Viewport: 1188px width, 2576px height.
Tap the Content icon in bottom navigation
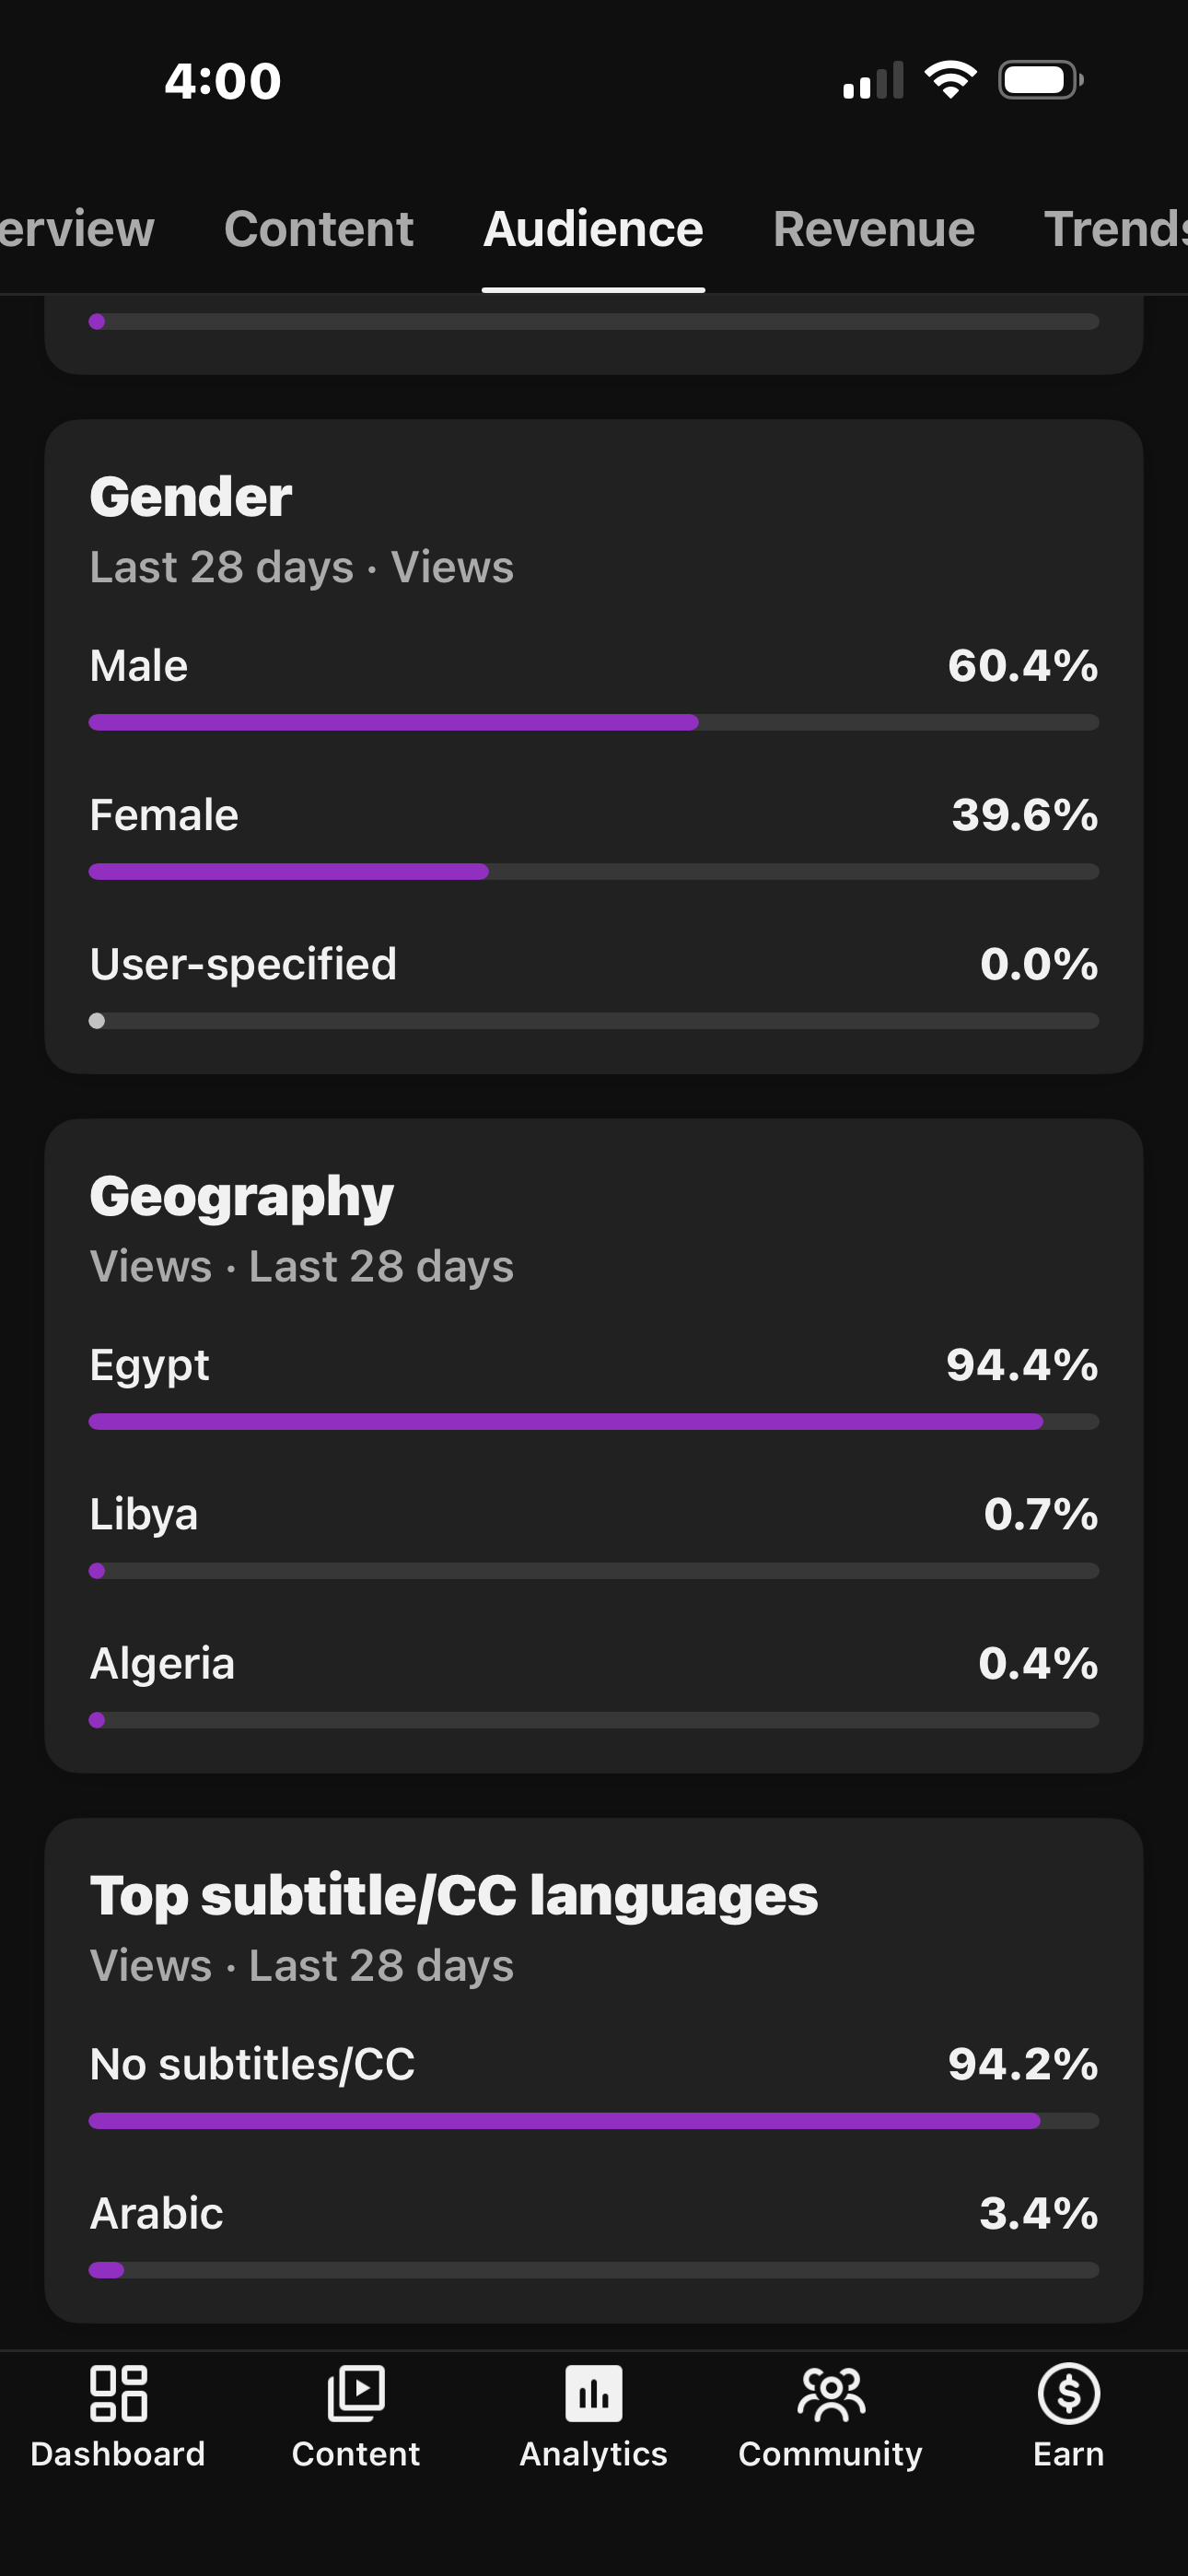pyautogui.click(x=356, y=2394)
